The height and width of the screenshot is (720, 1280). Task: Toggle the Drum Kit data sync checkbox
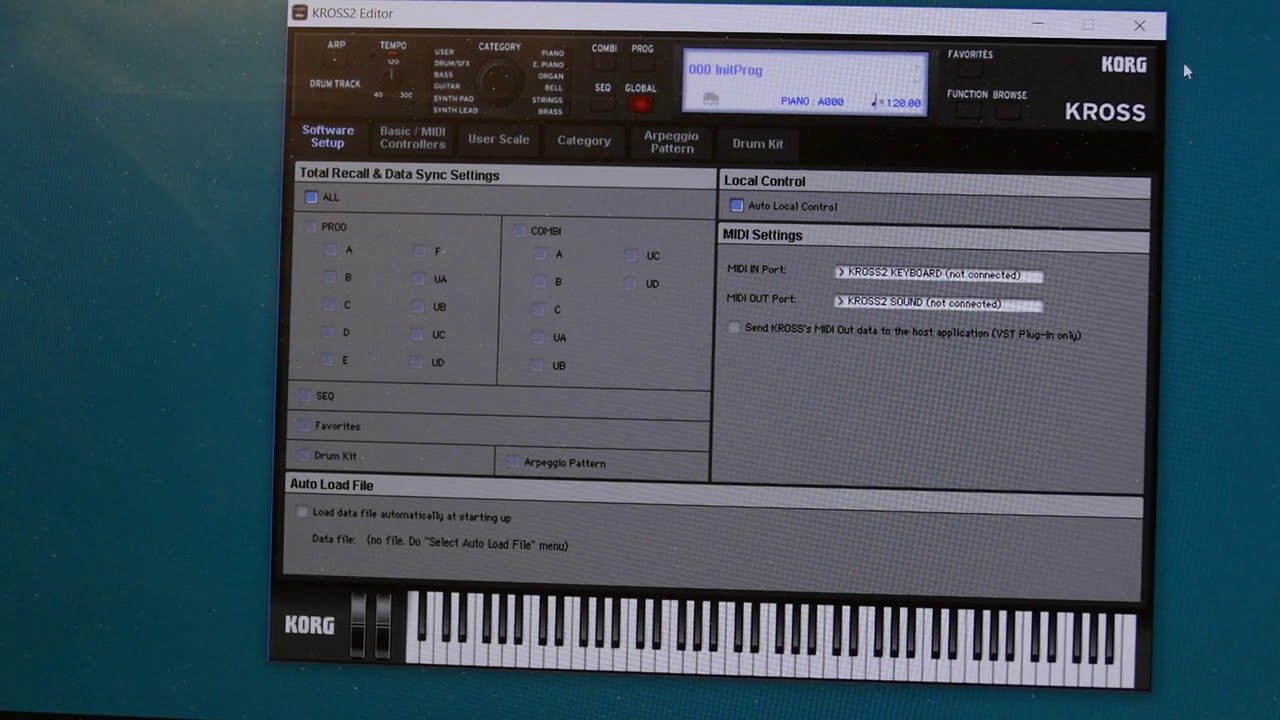[x=303, y=455]
